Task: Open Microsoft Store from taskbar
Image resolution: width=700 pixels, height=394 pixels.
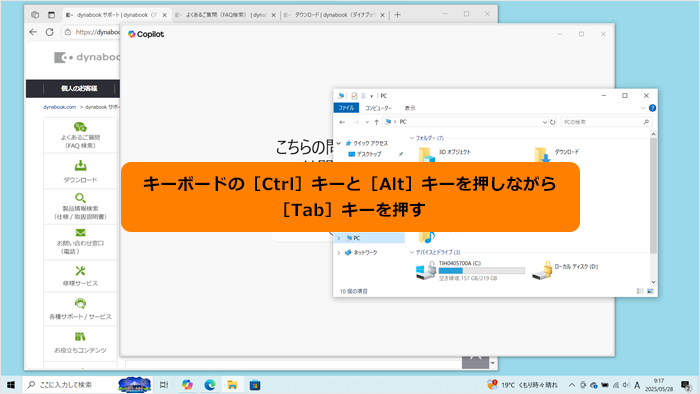Action: click(255, 385)
